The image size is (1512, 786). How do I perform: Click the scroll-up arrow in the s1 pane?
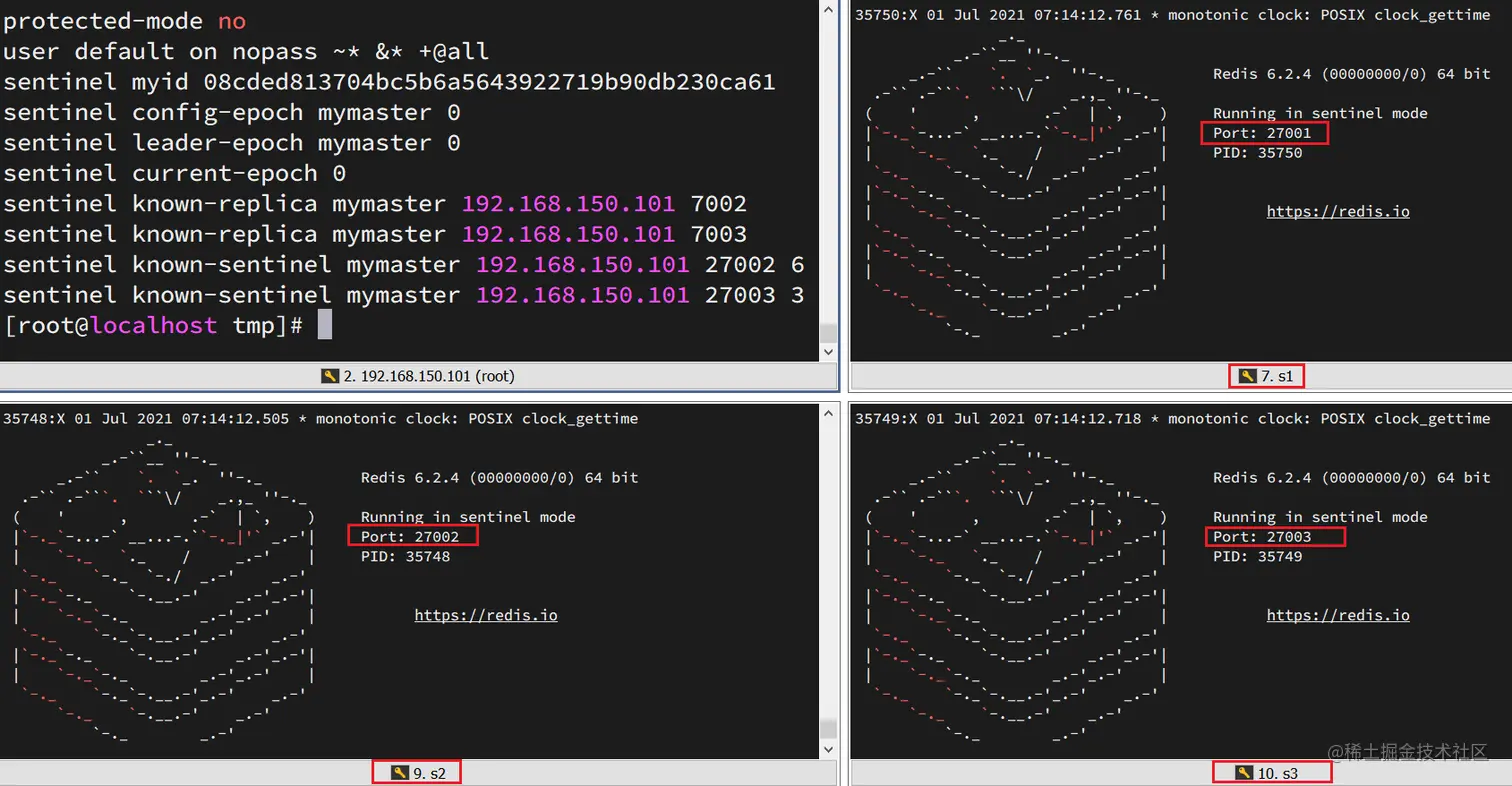[1504, 10]
